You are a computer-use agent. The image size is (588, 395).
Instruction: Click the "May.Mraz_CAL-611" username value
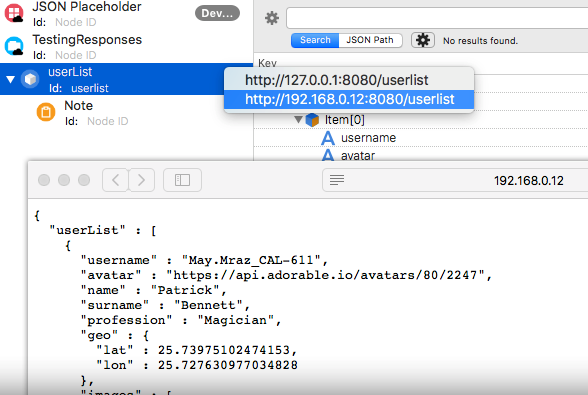(x=251, y=260)
